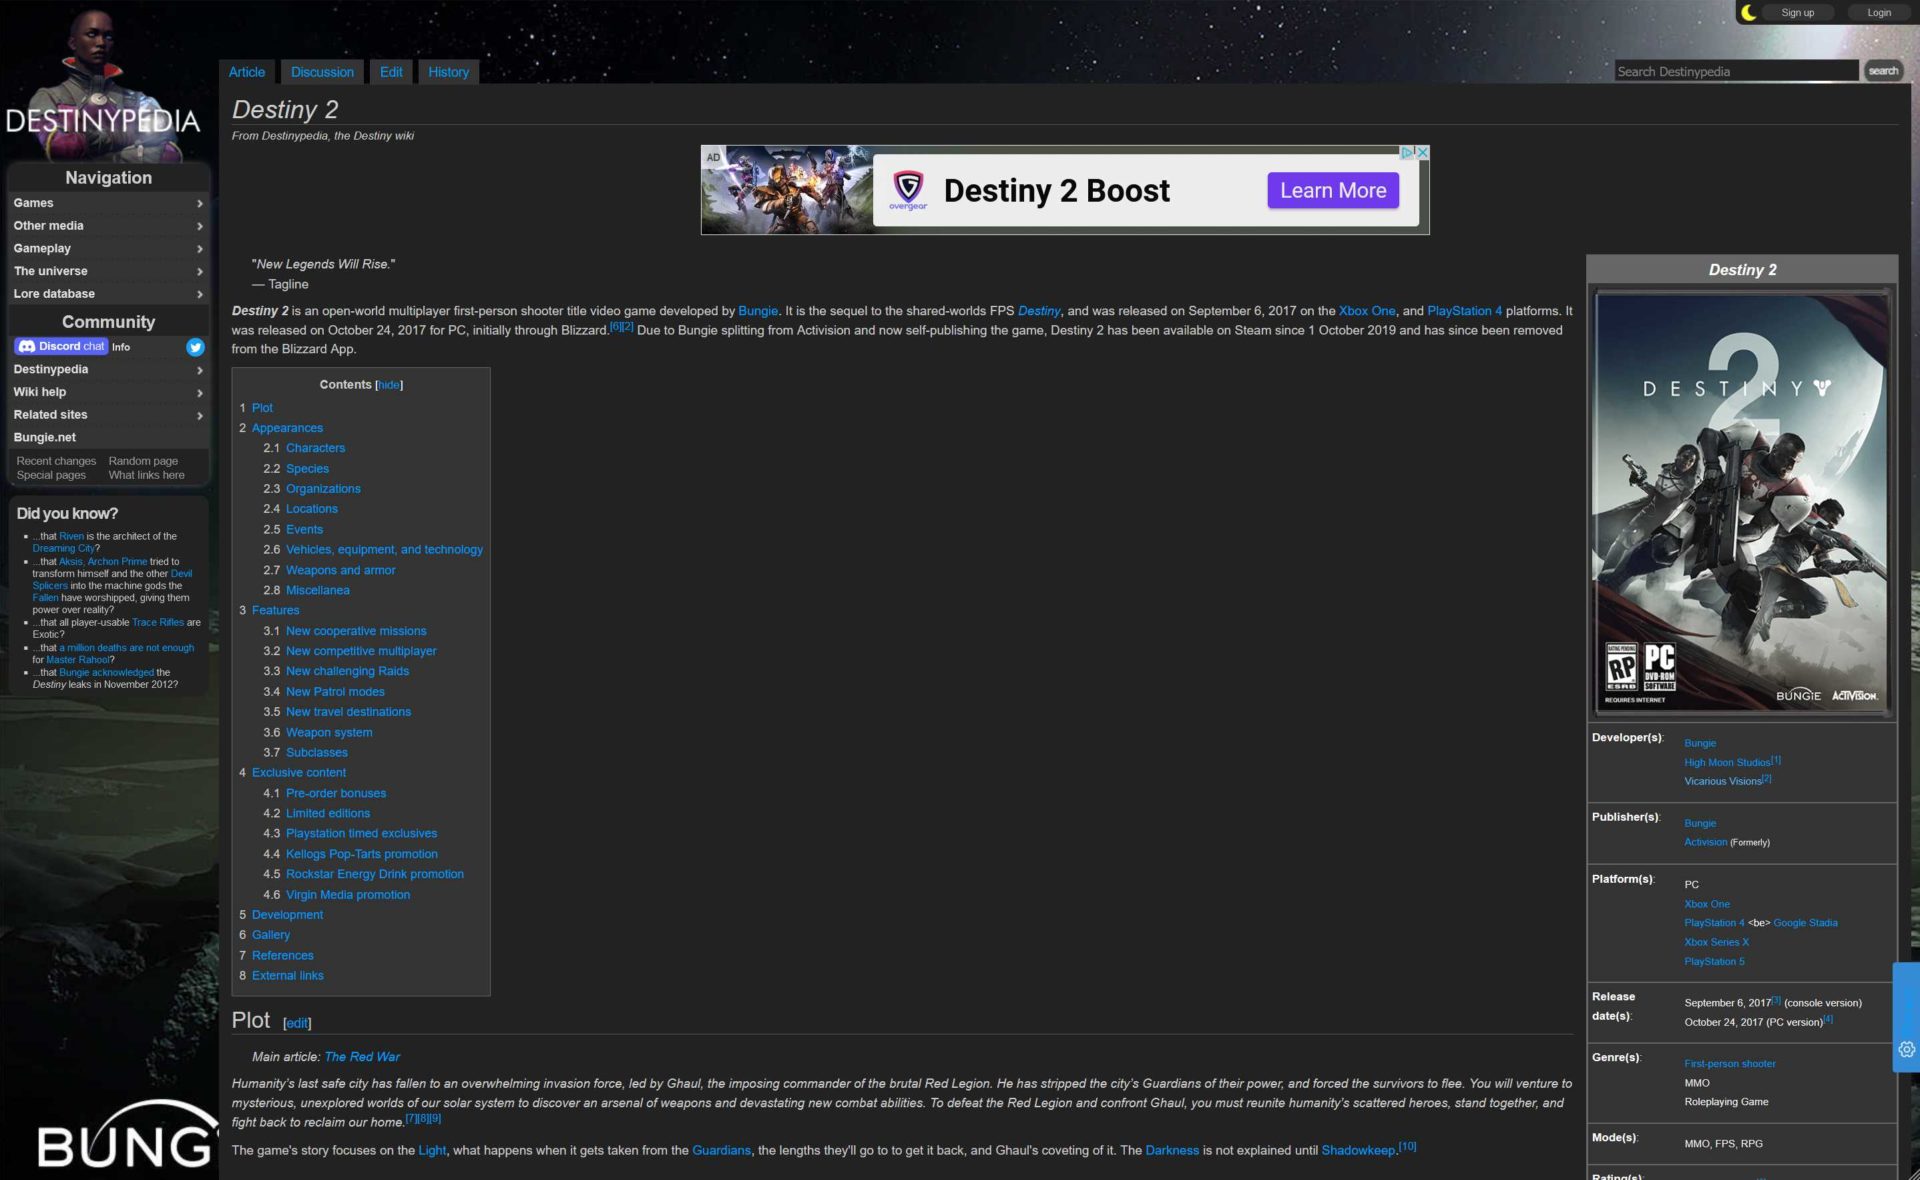Open the History tab
1920x1180 pixels.
coord(448,72)
